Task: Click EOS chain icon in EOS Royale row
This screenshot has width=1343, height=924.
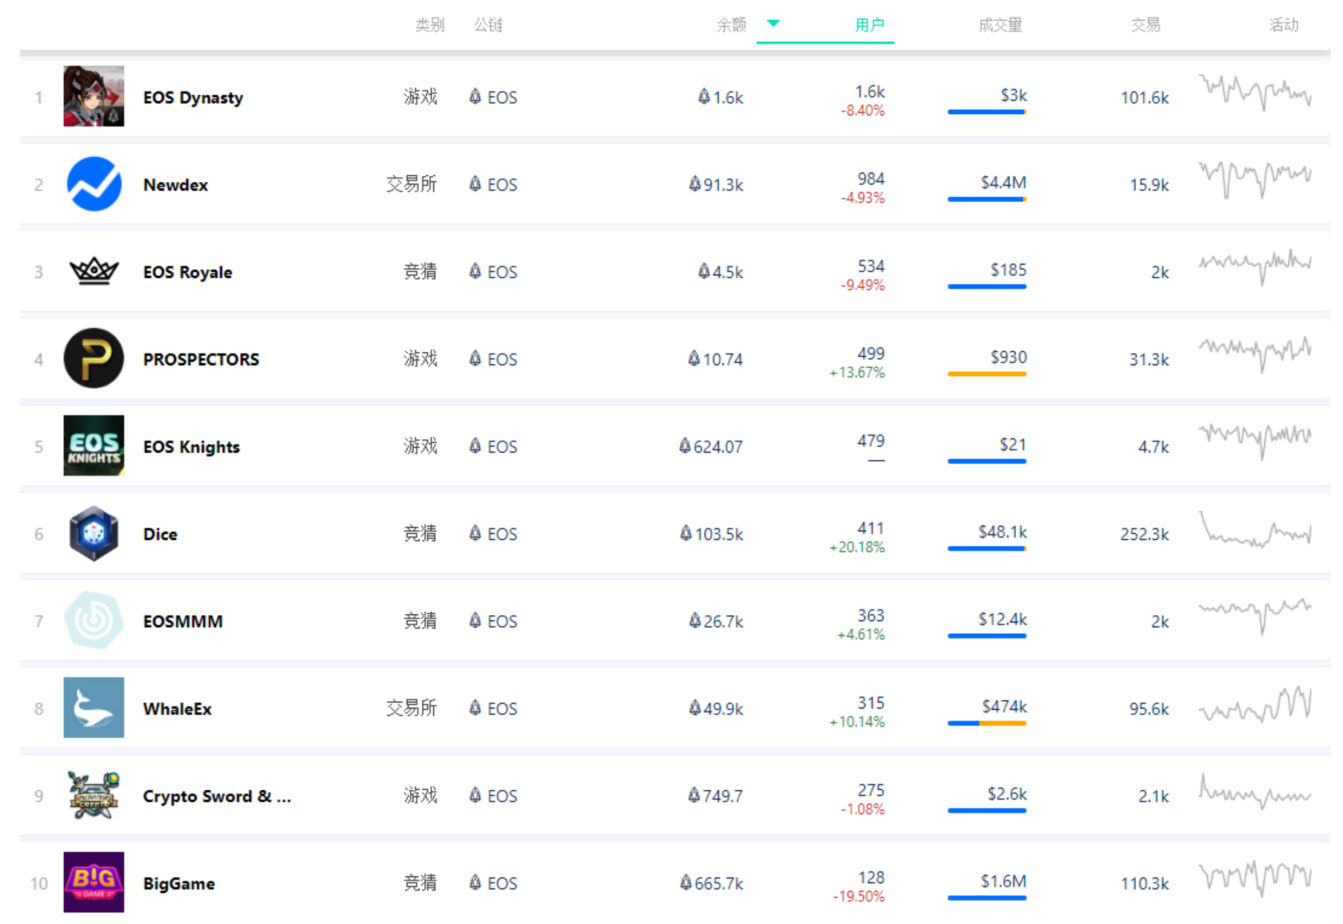Action: point(475,270)
